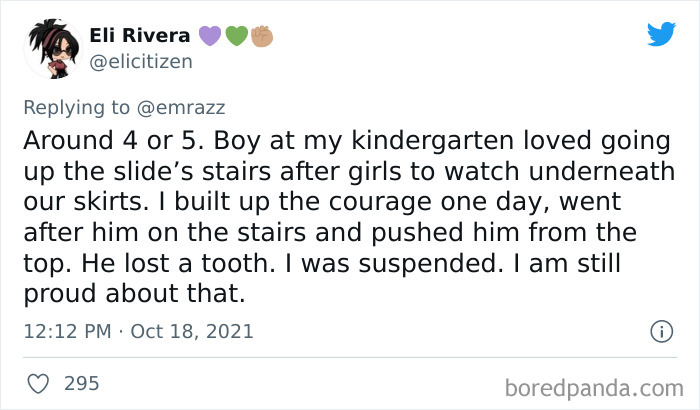The image size is (700, 410).
Task: View the 295 likes count
Action: (80, 383)
